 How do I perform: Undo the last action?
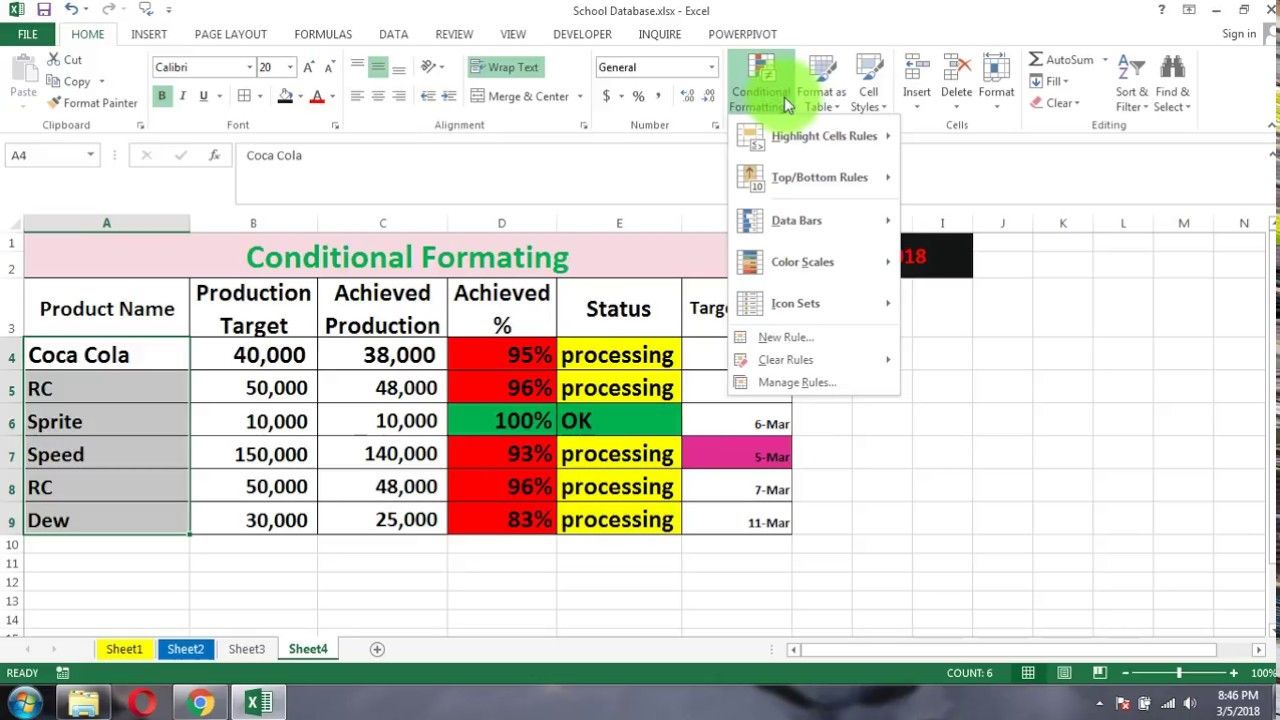[x=71, y=11]
